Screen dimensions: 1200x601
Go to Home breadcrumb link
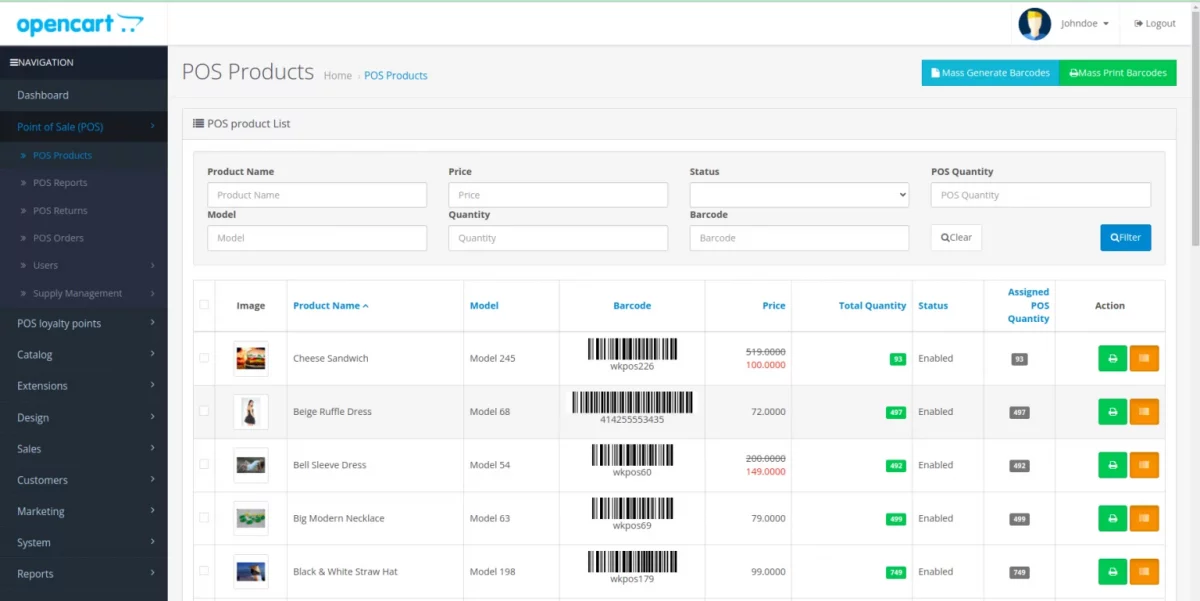(338, 75)
